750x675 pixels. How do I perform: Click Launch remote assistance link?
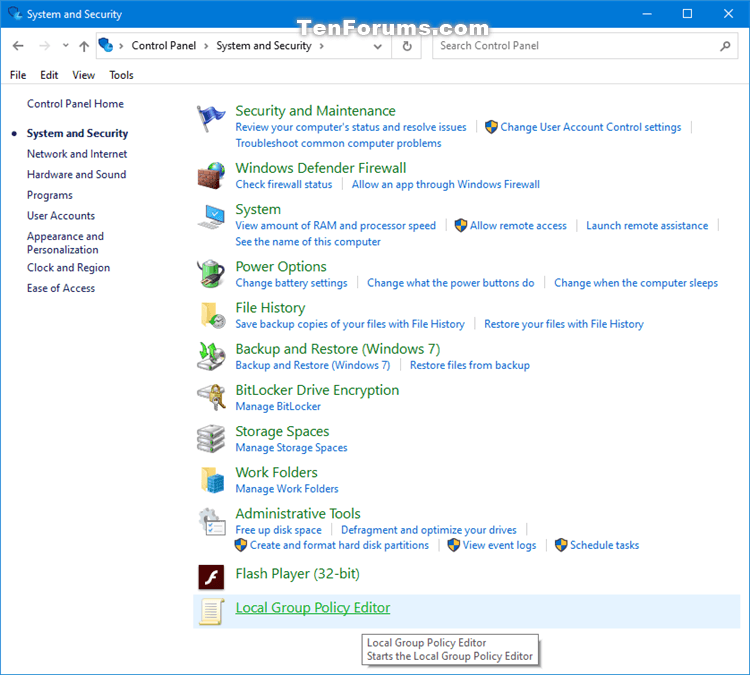pyautogui.click(x=647, y=226)
